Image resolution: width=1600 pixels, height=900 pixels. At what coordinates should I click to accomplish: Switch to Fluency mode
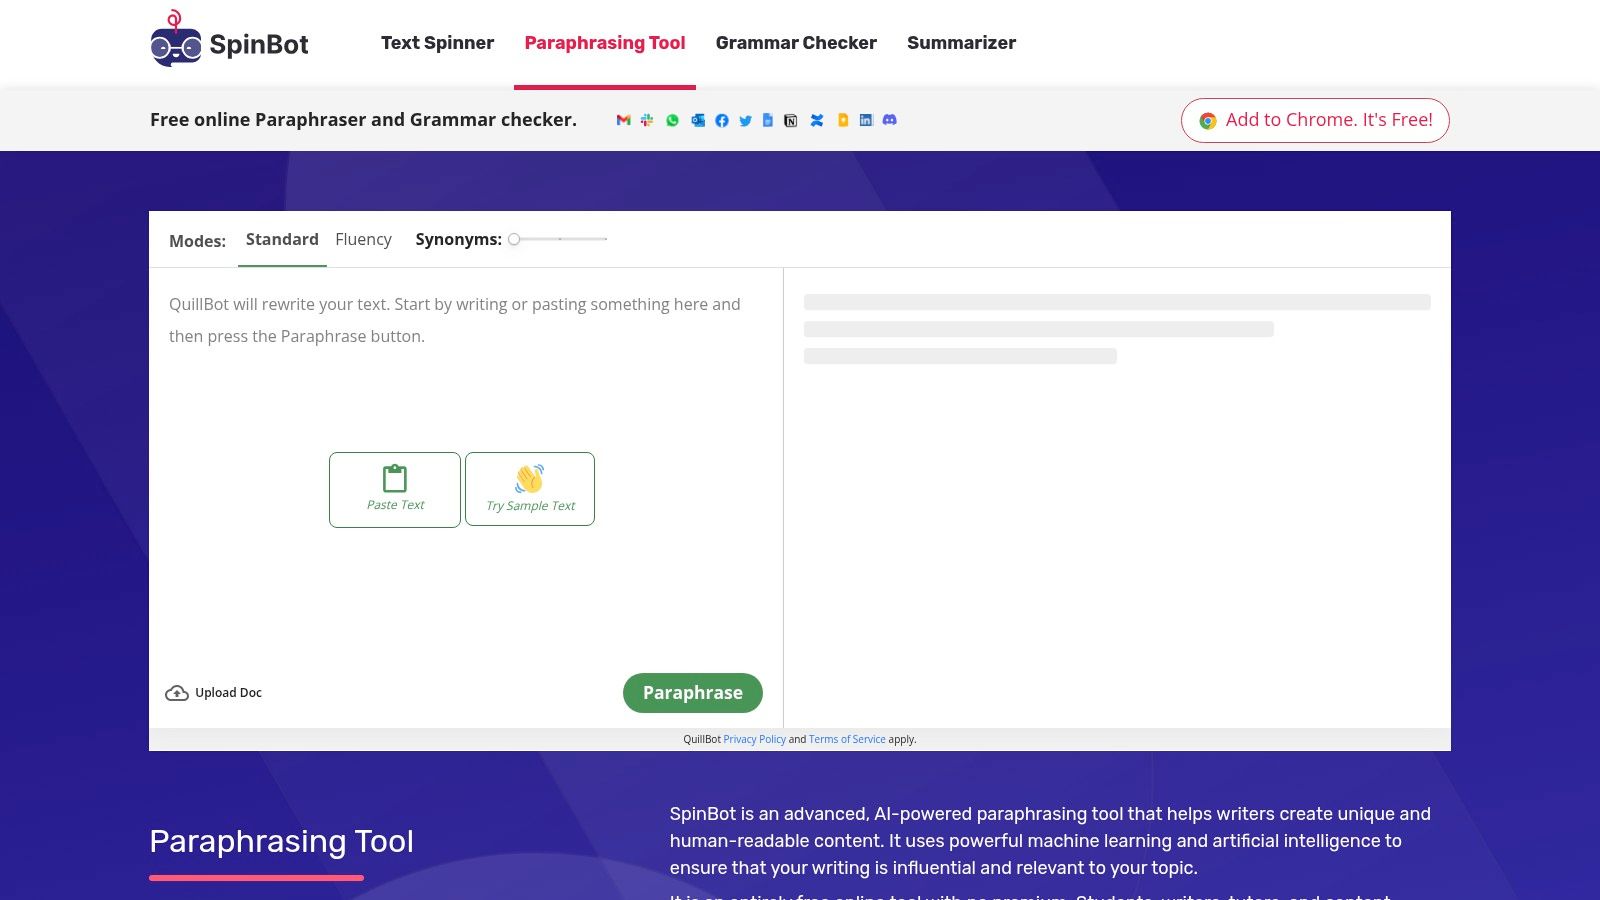pyautogui.click(x=363, y=240)
